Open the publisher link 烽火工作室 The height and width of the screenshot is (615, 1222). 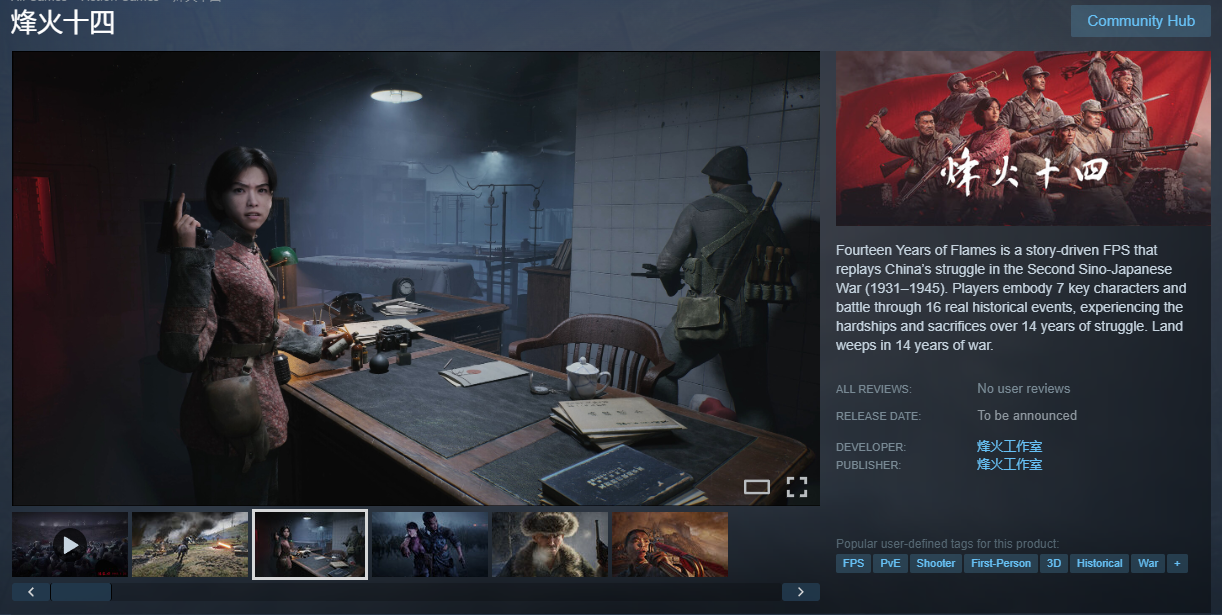(x=1009, y=464)
